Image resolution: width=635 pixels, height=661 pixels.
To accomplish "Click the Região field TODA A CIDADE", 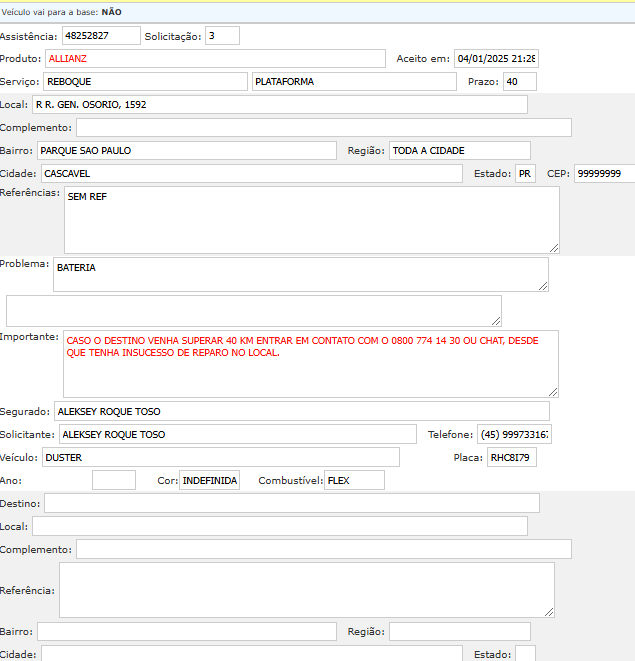I will [460, 150].
